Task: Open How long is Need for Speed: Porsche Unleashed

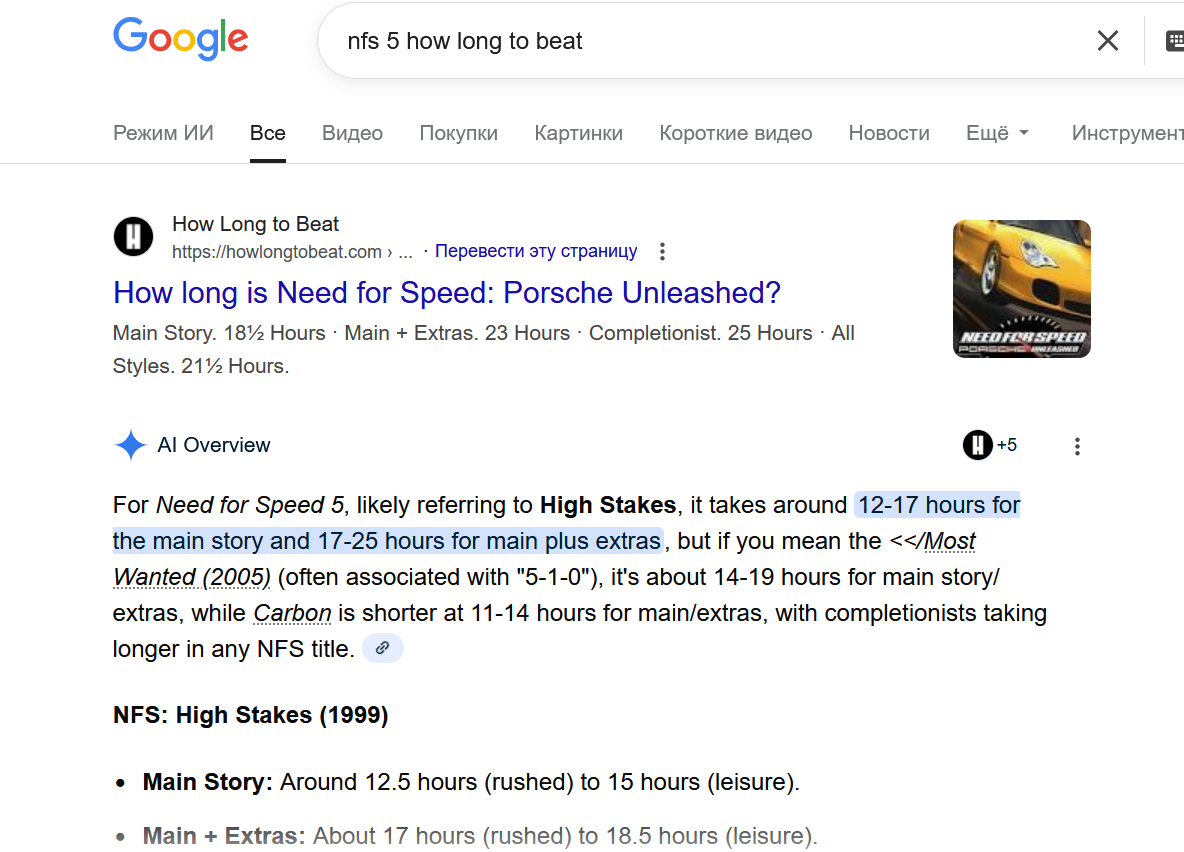Action: pyautogui.click(x=446, y=293)
